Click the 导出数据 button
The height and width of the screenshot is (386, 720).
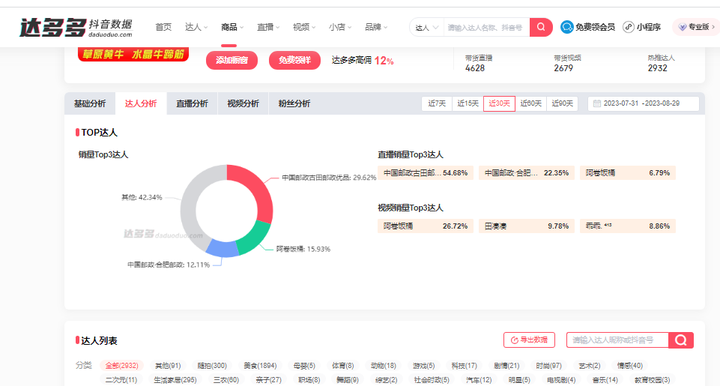pos(529,340)
